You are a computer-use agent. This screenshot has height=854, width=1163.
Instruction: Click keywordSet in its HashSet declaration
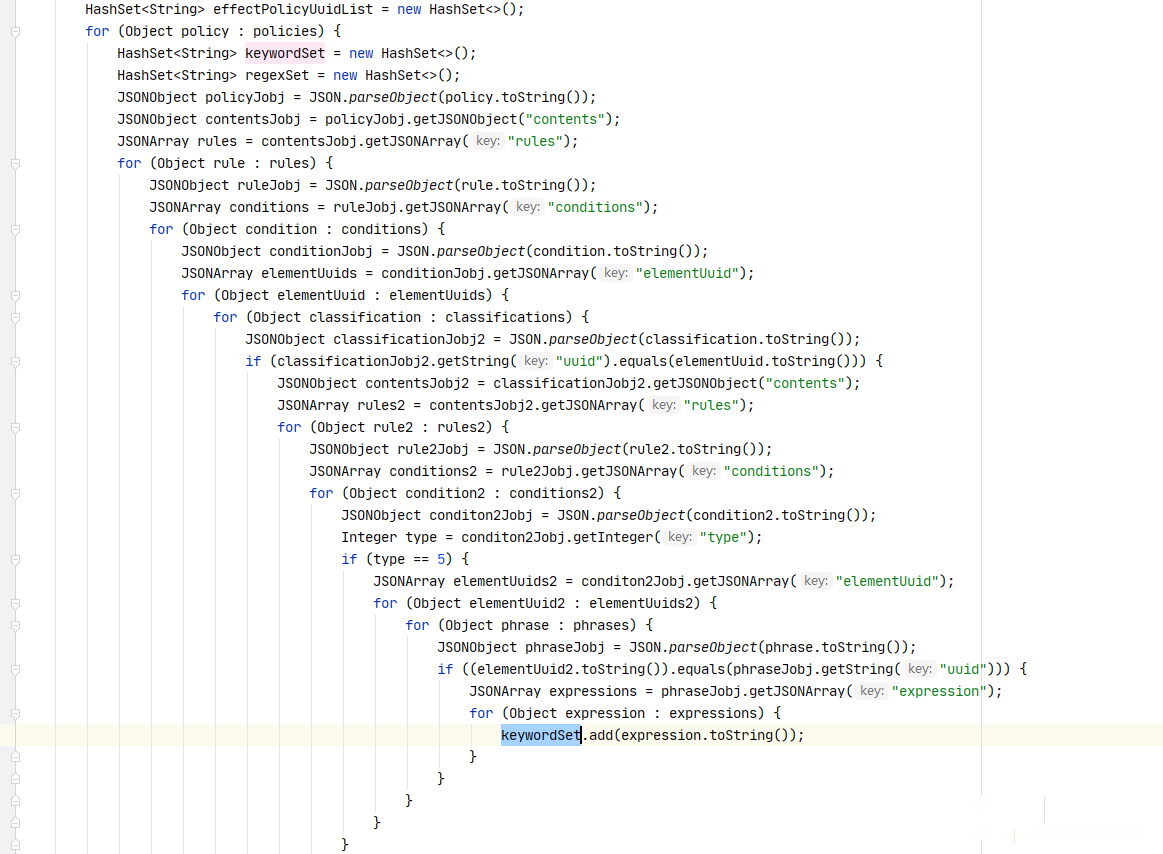(x=285, y=53)
